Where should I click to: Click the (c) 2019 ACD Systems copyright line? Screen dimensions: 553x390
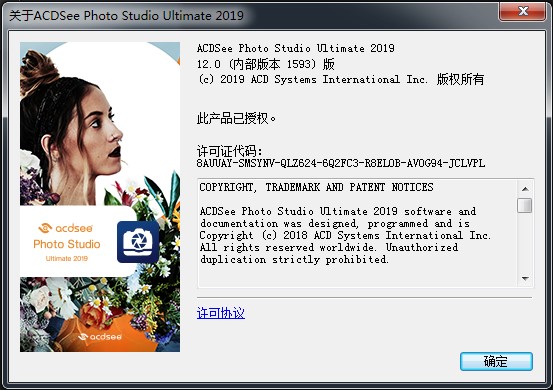pyautogui.click(x=340, y=79)
